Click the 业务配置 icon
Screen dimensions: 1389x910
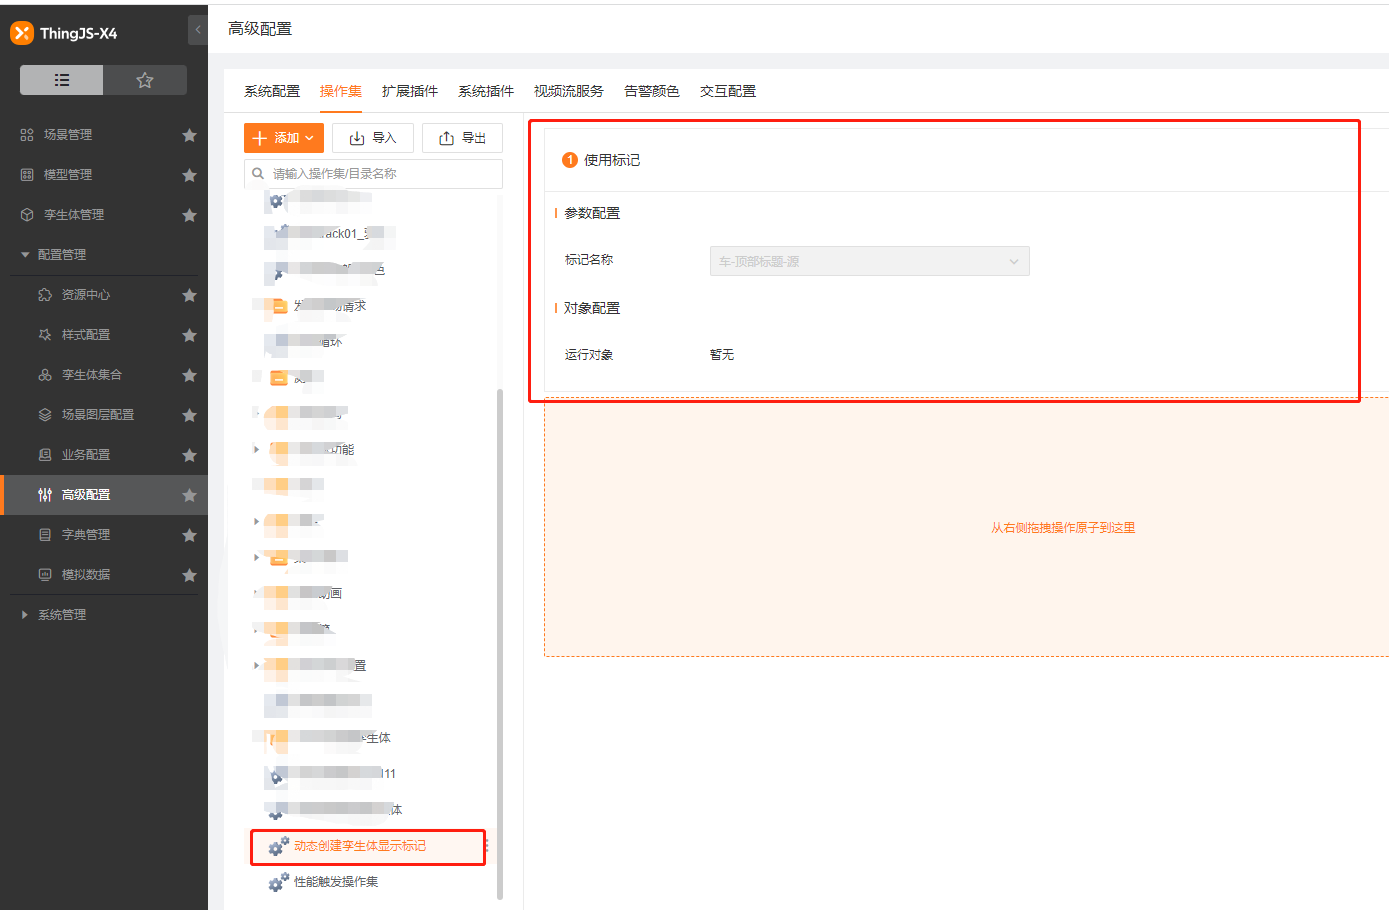[45, 455]
